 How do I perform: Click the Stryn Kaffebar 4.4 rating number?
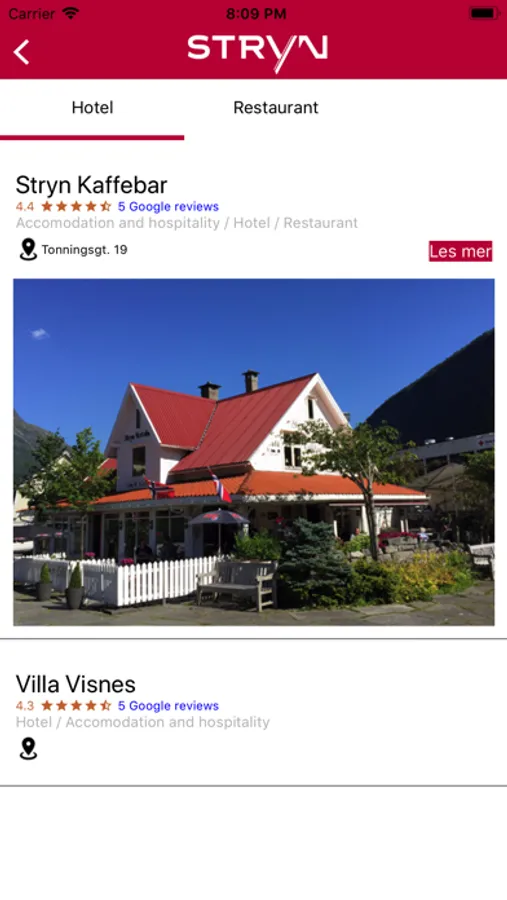pos(25,207)
